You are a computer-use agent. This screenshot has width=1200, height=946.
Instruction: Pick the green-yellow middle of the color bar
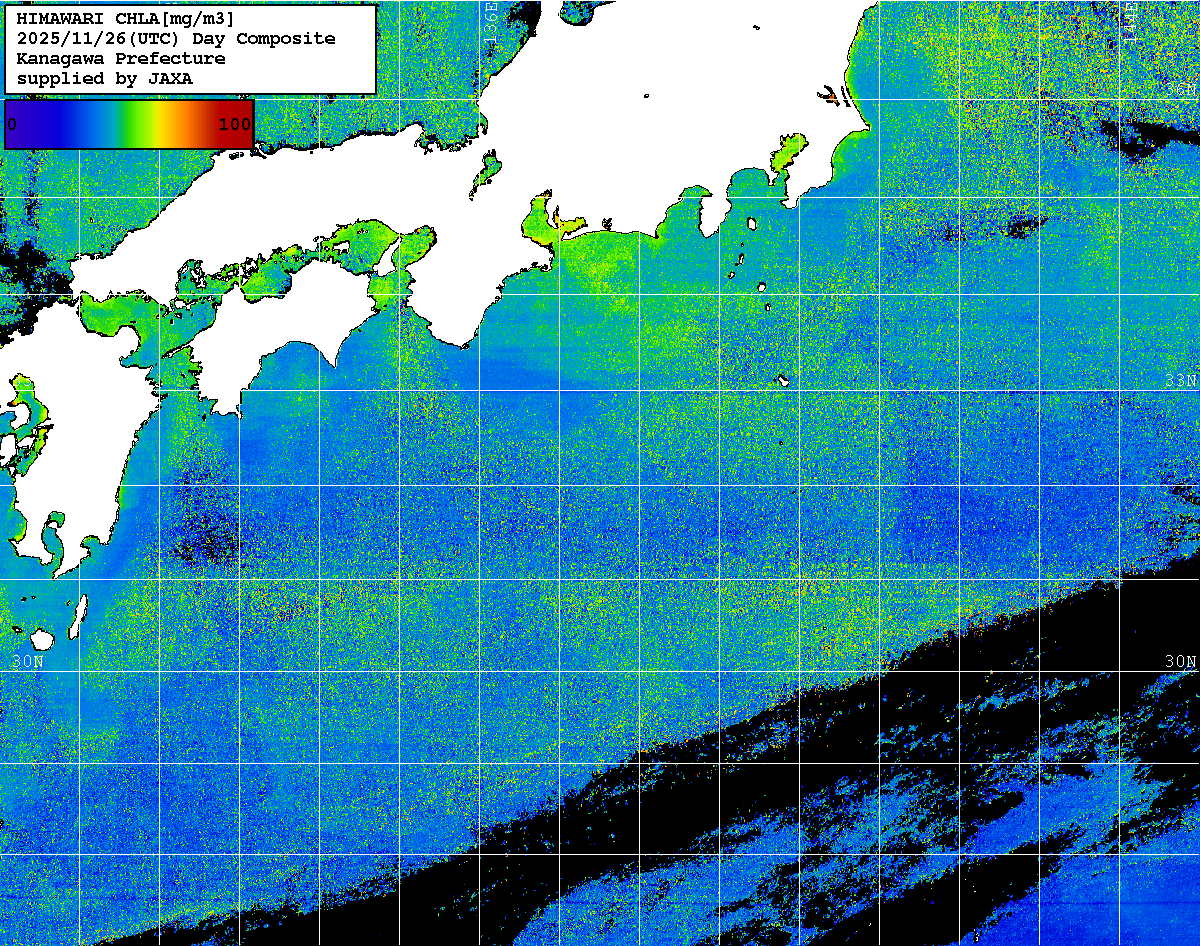point(135,124)
